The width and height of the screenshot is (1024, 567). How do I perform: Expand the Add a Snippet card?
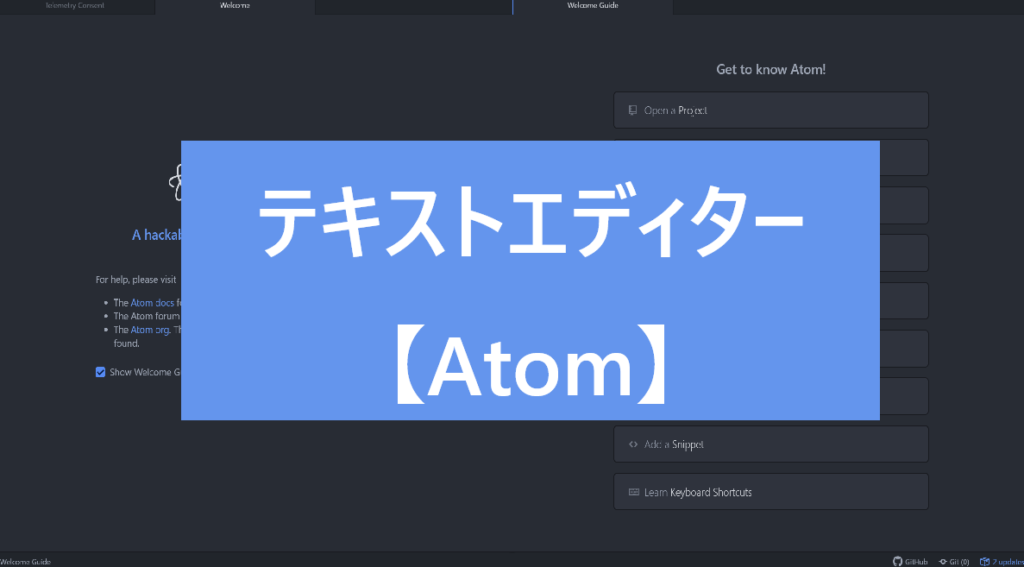click(x=771, y=444)
